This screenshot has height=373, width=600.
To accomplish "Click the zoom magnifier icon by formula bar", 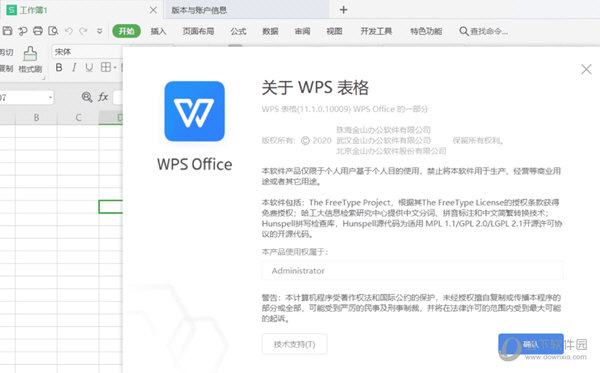I will pyautogui.click(x=87, y=97).
